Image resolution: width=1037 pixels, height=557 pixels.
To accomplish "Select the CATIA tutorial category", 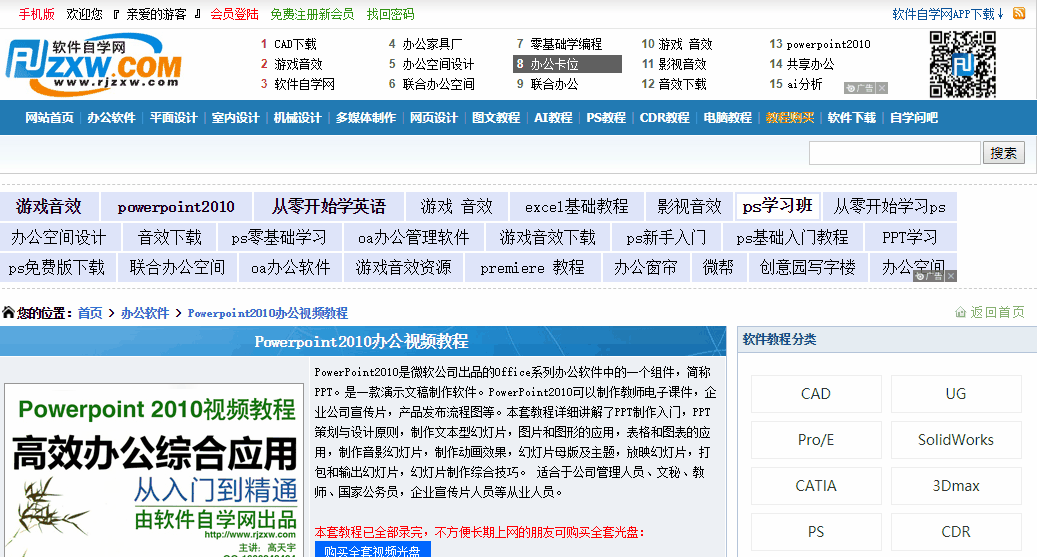I will click(x=816, y=486).
